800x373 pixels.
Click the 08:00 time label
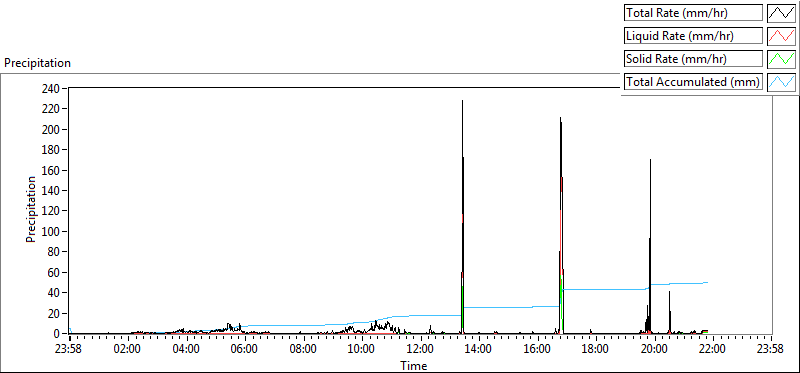click(x=303, y=350)
